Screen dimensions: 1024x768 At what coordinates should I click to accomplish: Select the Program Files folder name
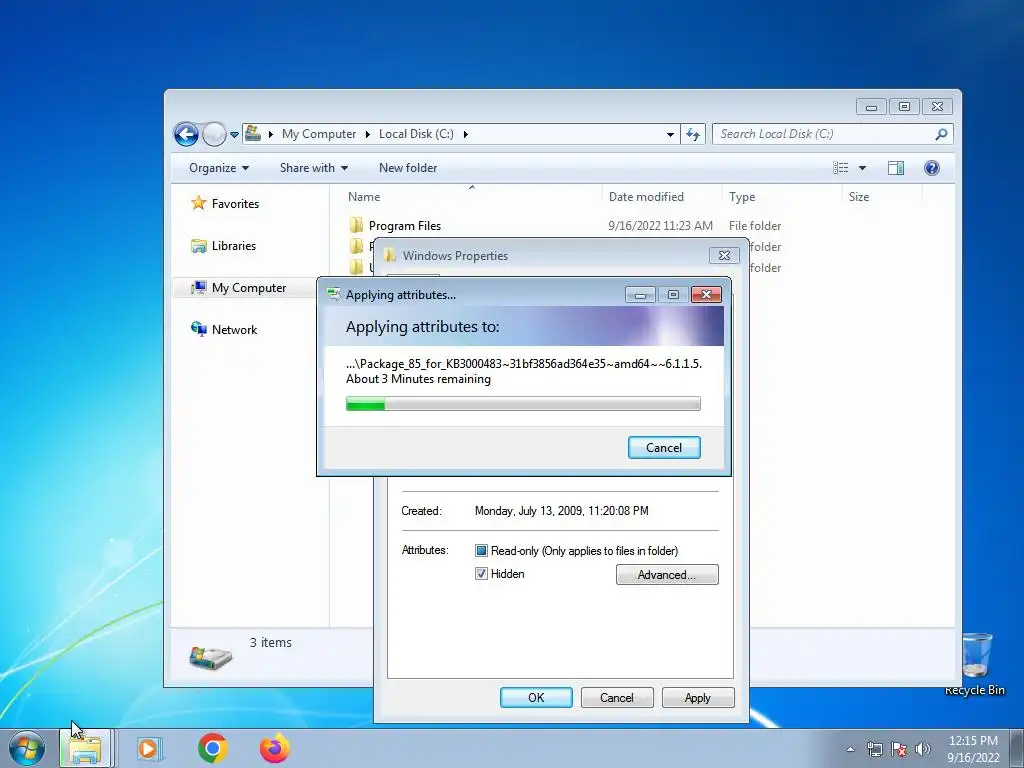[405, 226]
